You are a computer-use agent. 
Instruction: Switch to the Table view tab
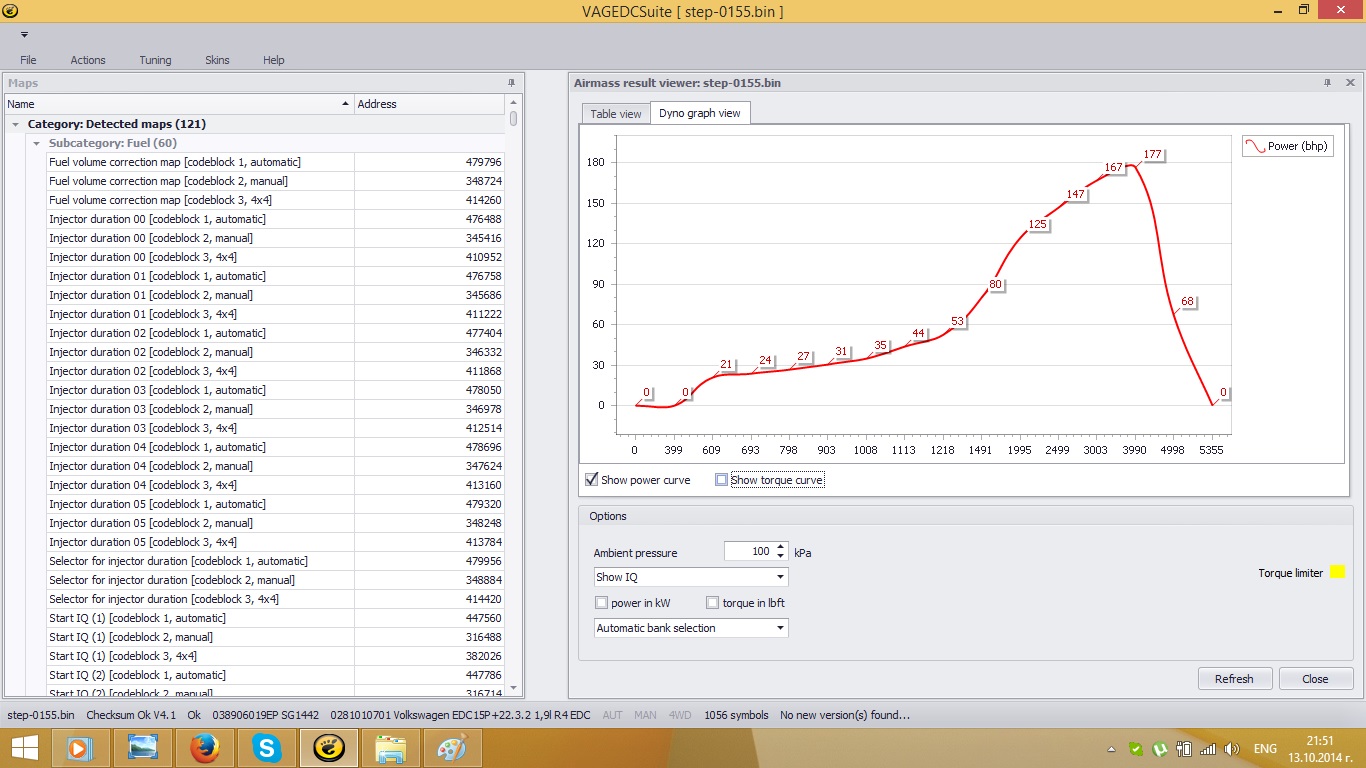tap(616, 114)
